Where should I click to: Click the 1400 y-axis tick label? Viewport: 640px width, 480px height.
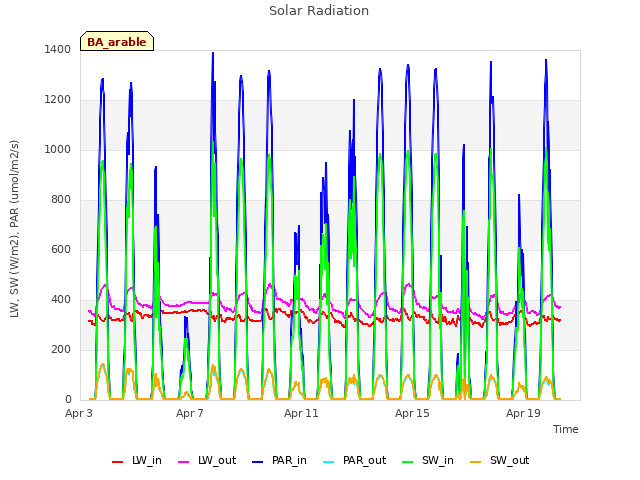pyautogui.click(x=58, y=50)
